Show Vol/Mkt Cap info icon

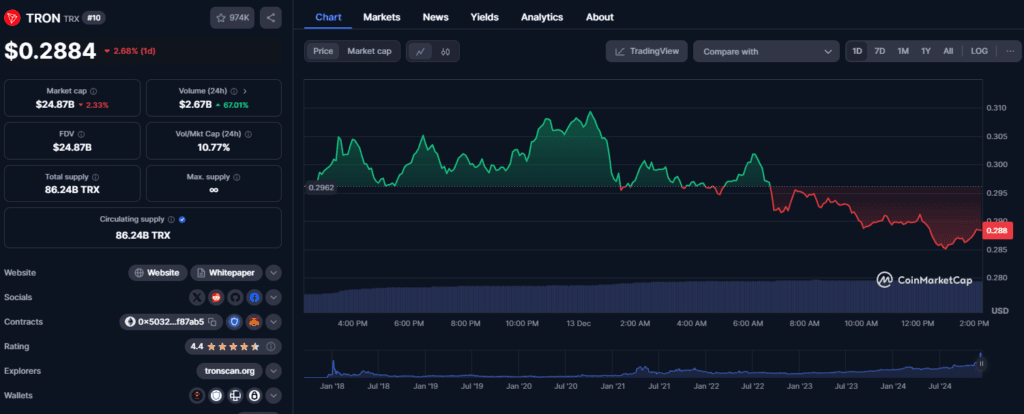pyautogui.click(x=248, y=134)
